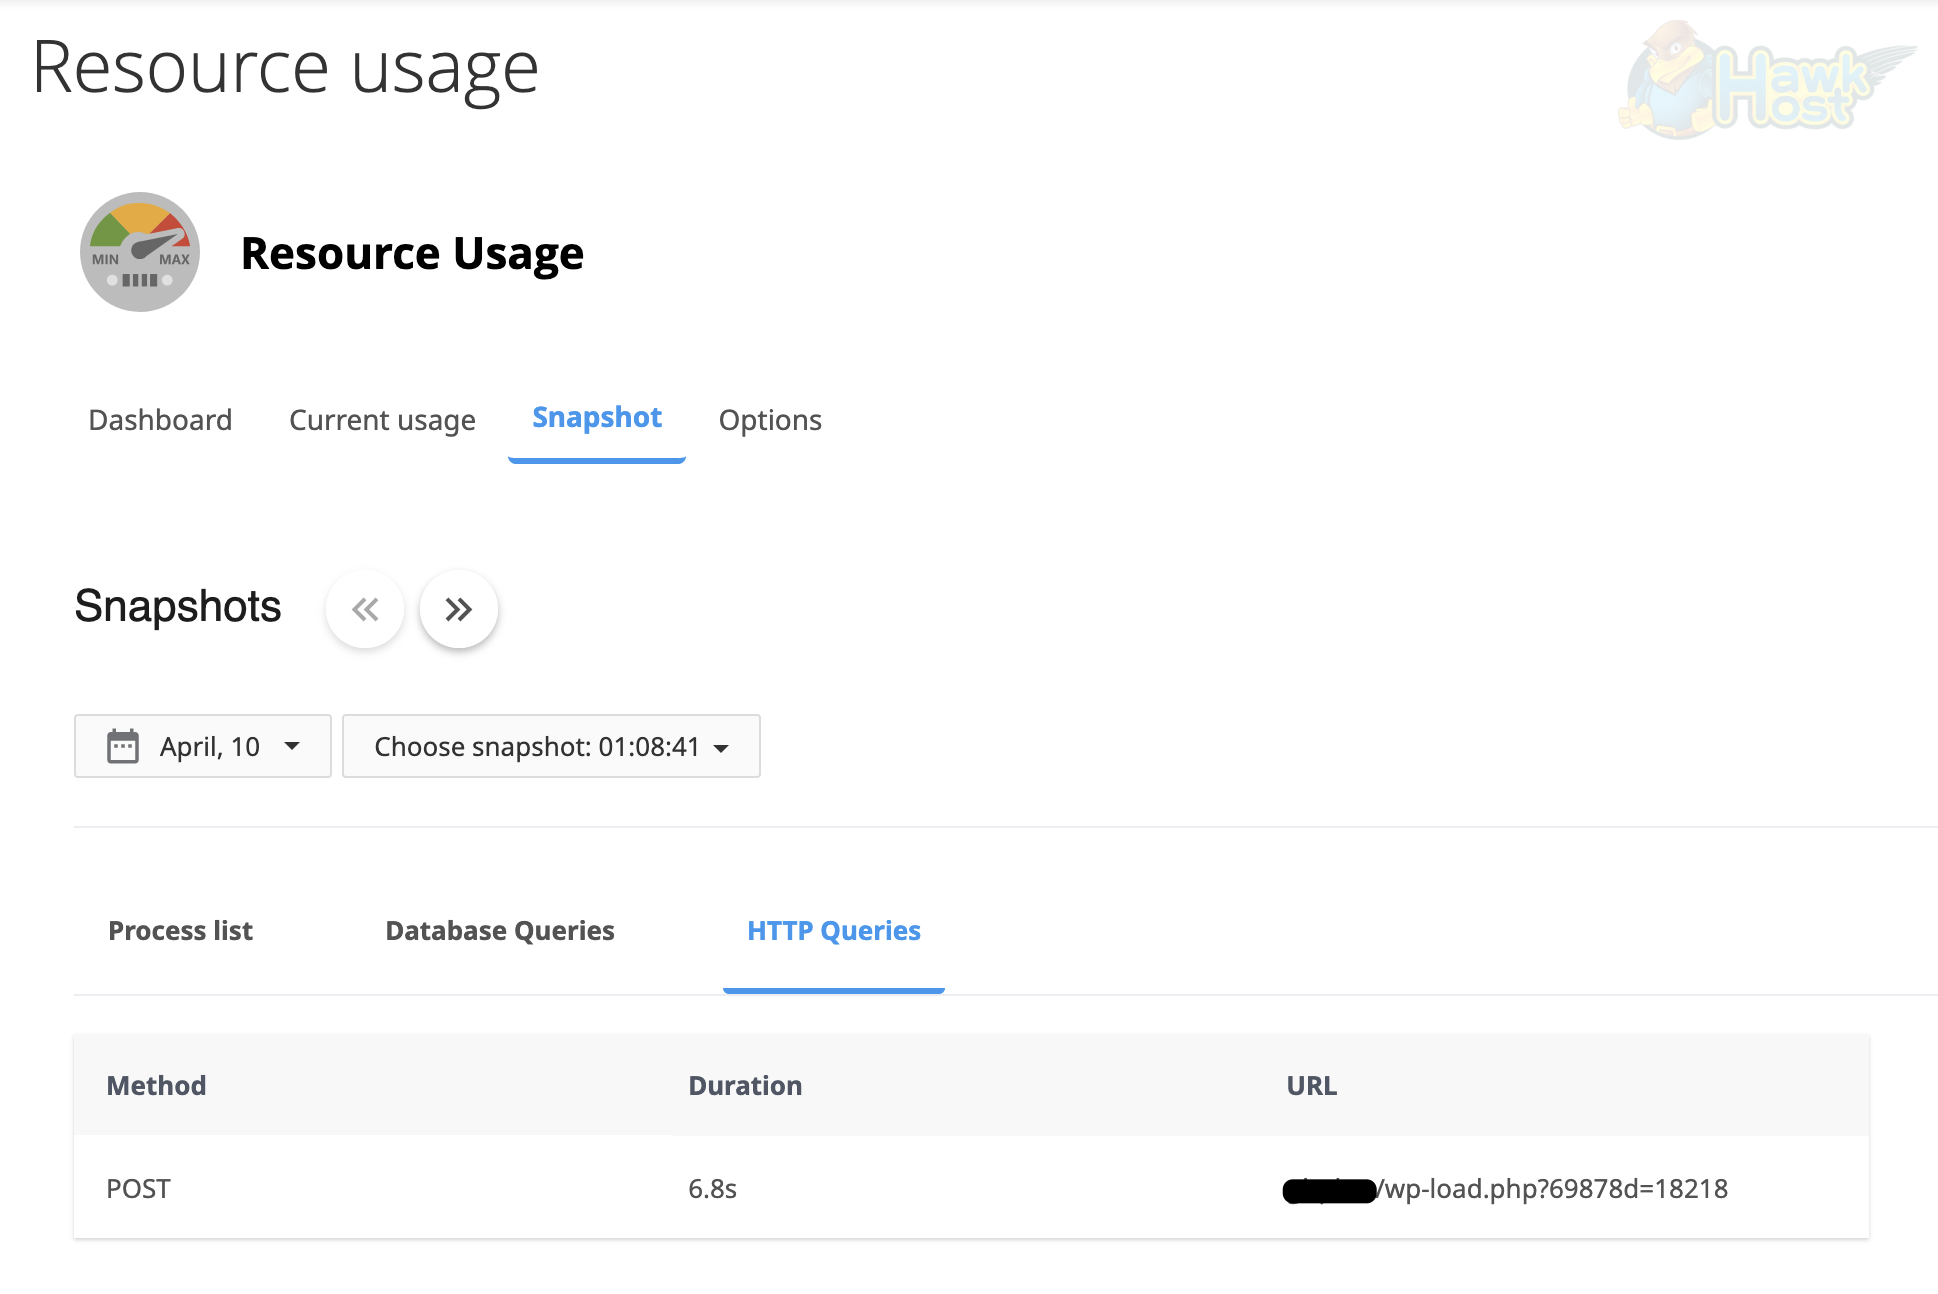The image size is (1938, 1294).
Task: Select the previous snapshots navigation control
Action: [x=364, y=608]
